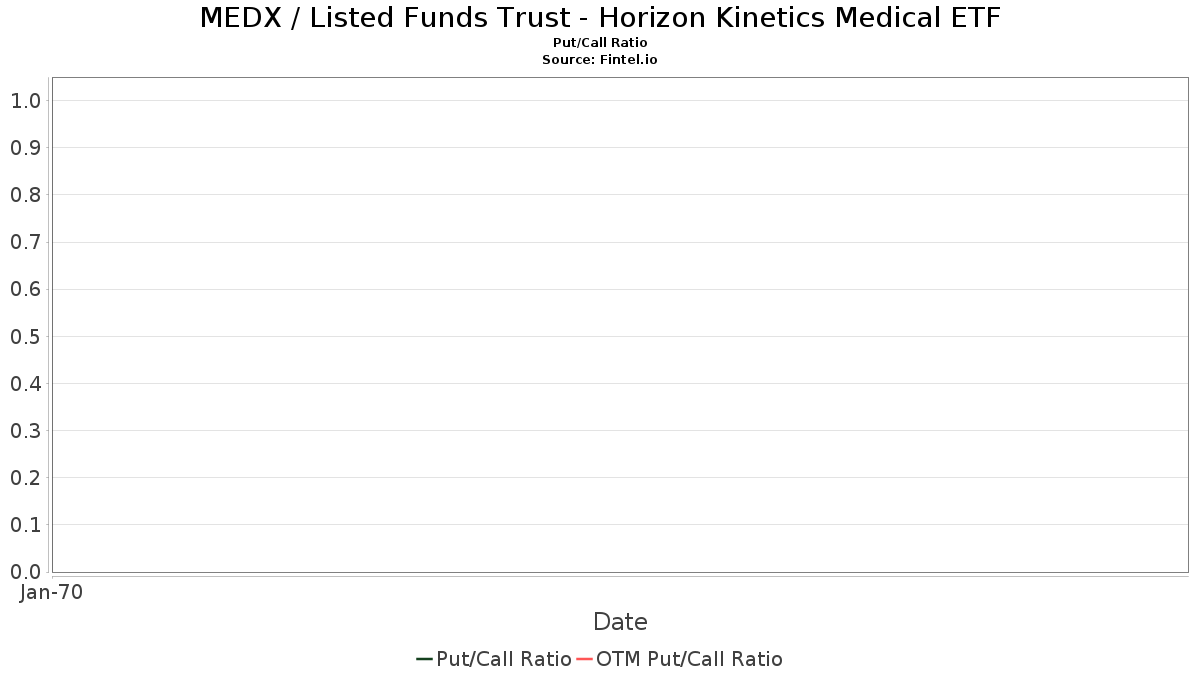Click the Date axis title
The image size is (1200, 675).
(620, 622)
